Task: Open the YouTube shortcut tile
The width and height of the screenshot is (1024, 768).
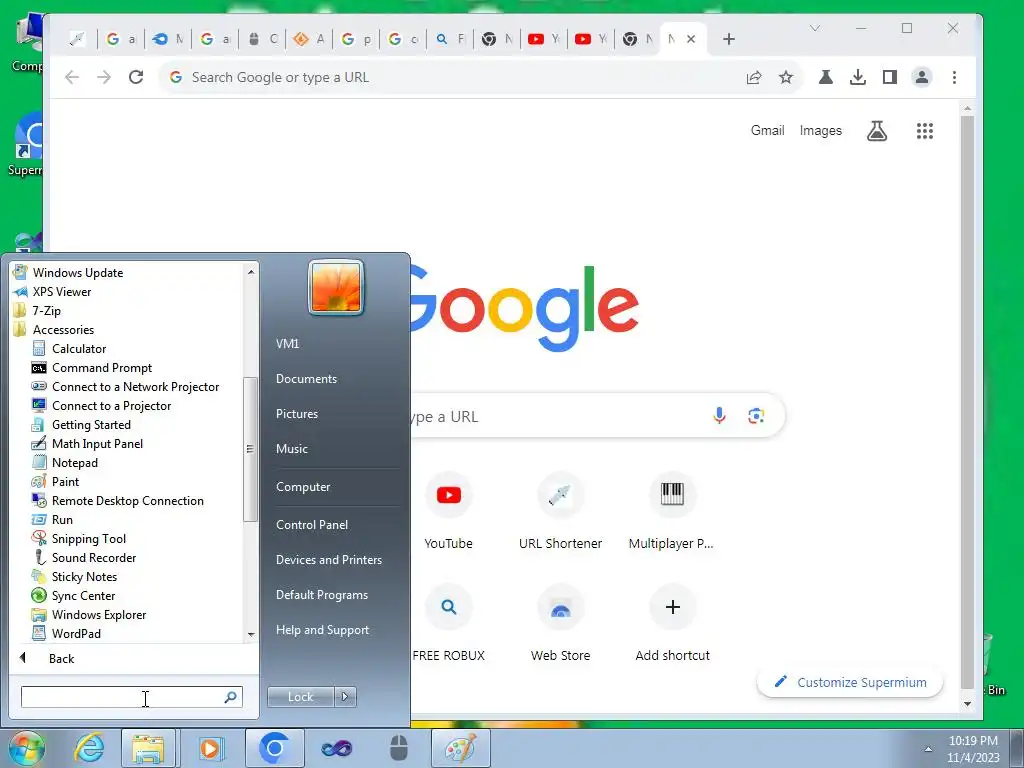Action: coord(448,511)
